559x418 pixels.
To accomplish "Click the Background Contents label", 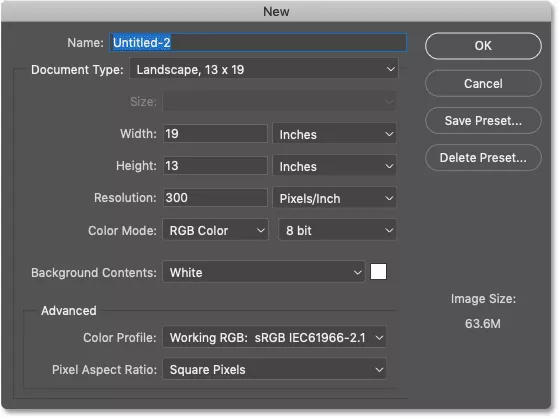I will (x=94, y=273).
